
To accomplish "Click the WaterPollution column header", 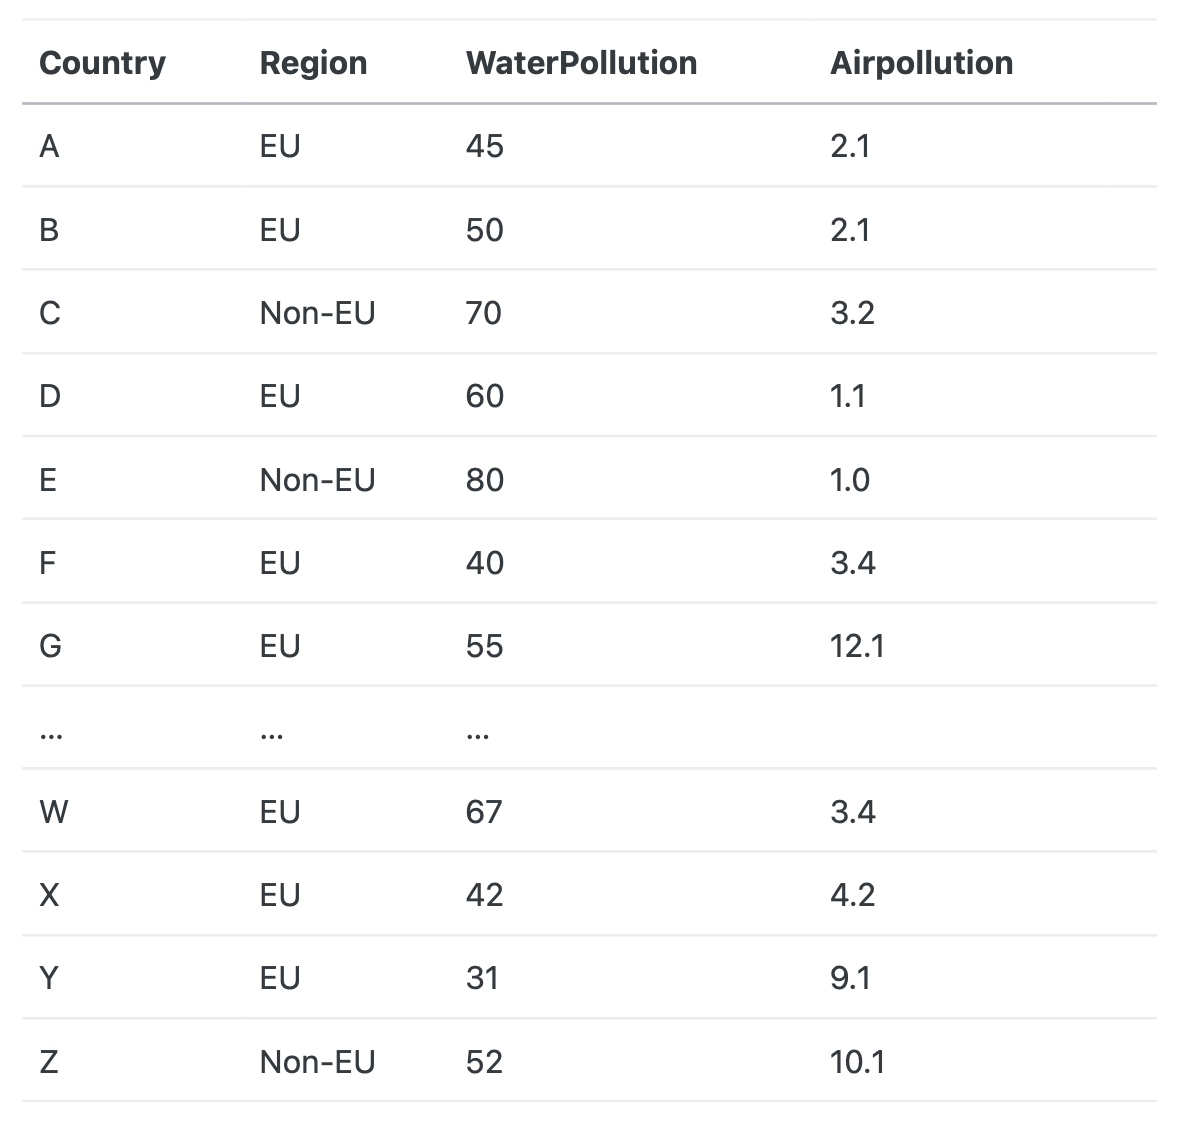I will 581,63.
